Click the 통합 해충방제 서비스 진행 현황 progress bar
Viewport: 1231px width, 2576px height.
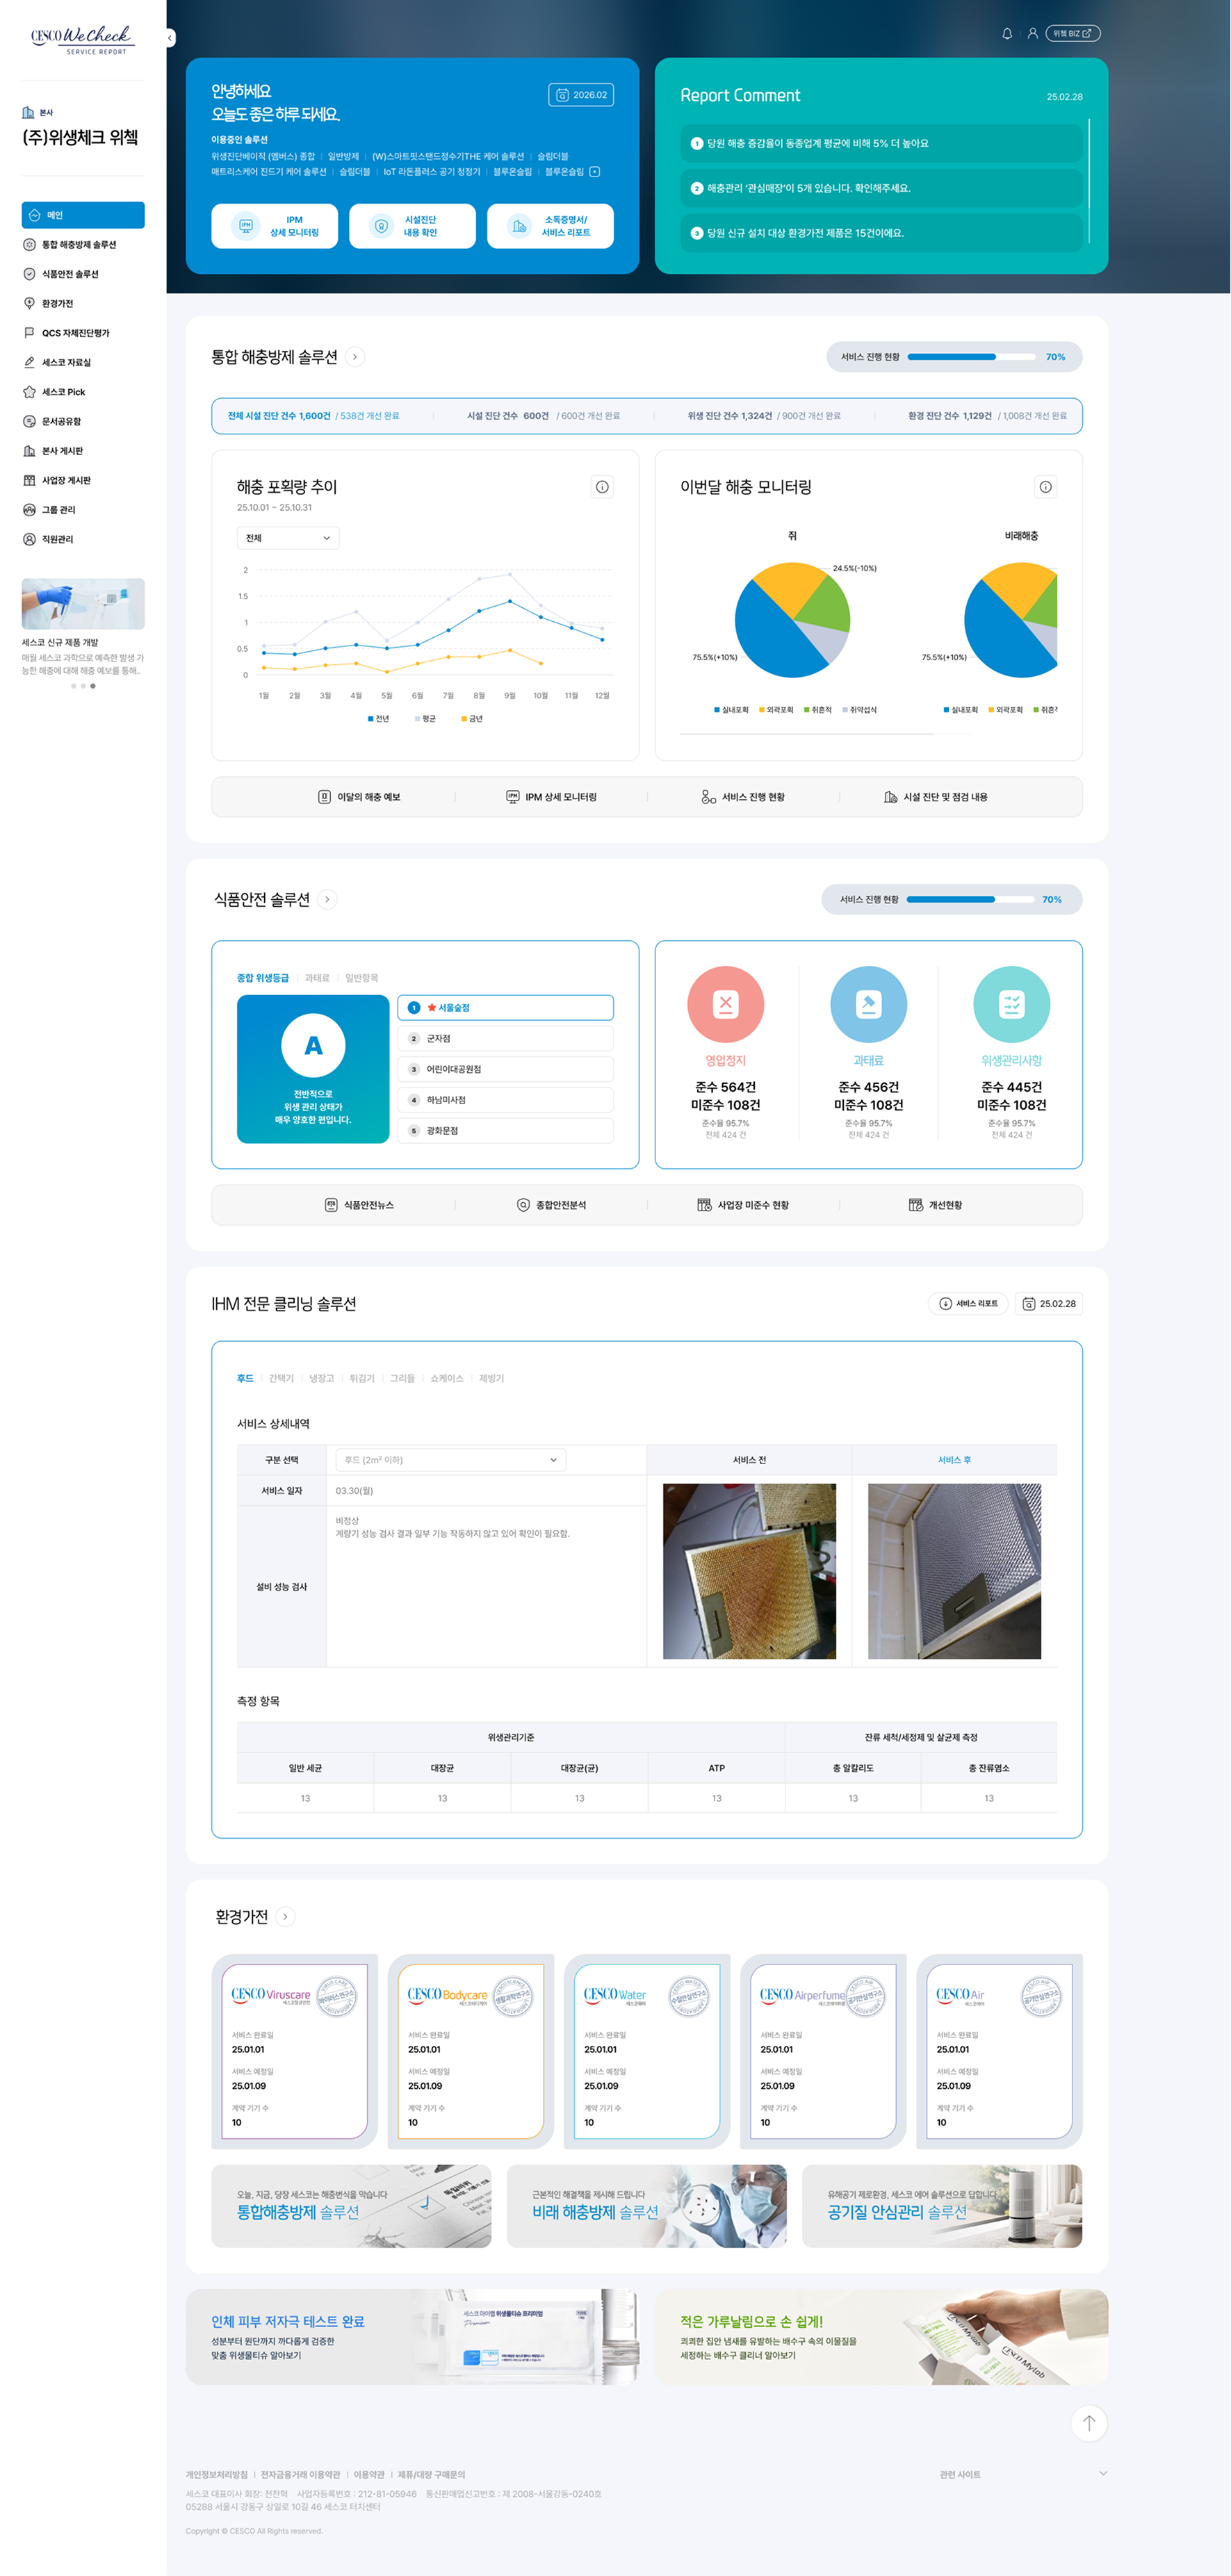pos(970,357)
